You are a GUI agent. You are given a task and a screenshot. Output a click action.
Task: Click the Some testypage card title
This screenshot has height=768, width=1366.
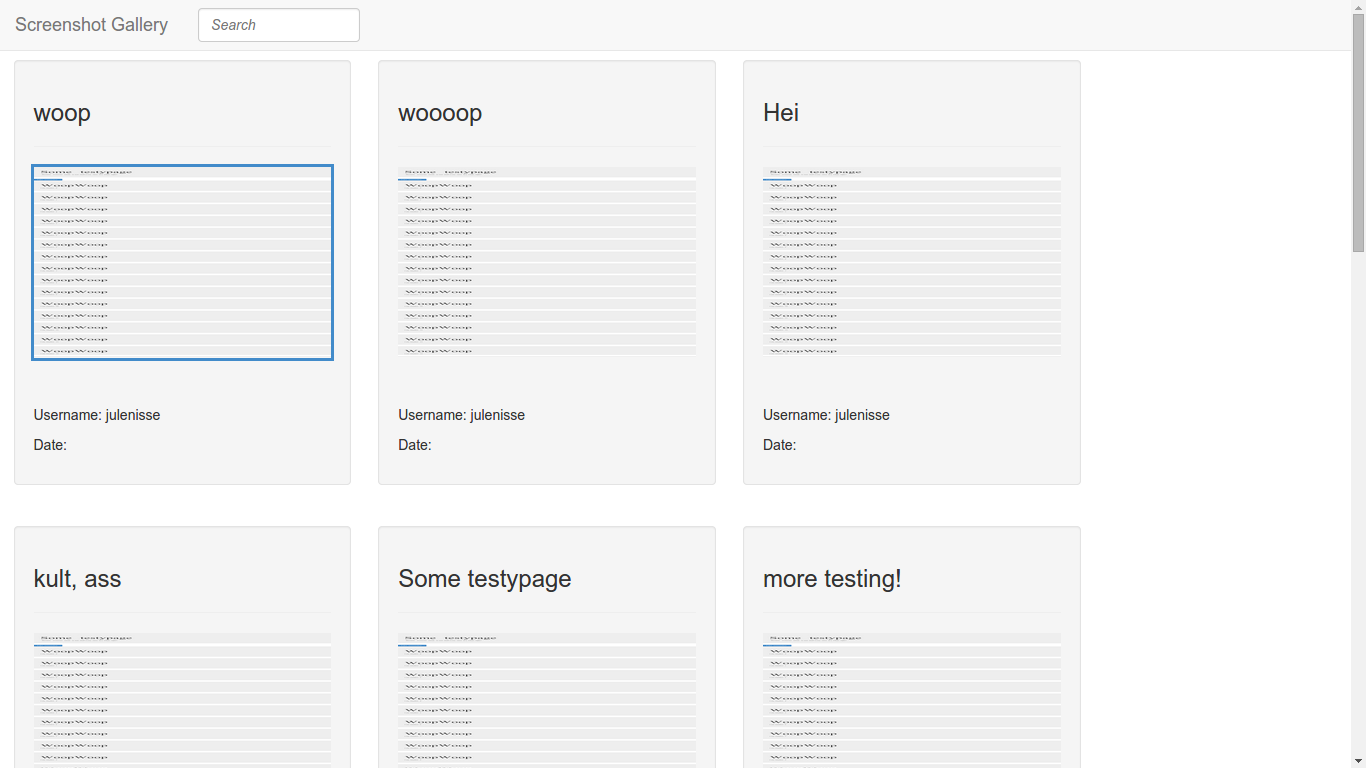pos(485,579)
